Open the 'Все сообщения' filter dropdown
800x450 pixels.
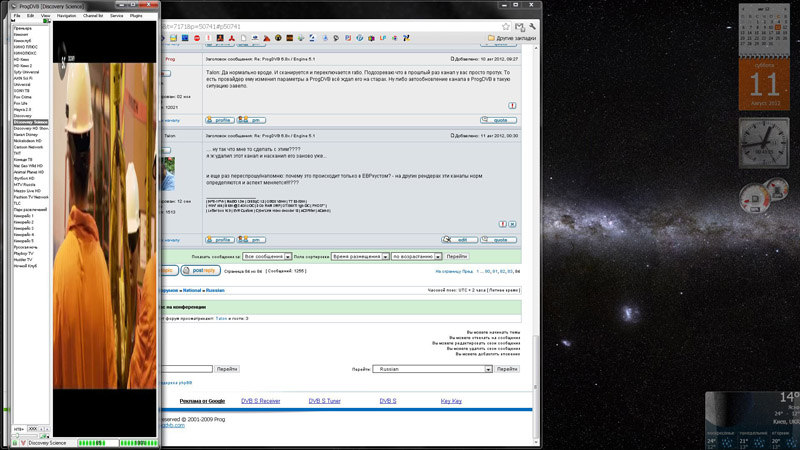(x=265, y=257)
